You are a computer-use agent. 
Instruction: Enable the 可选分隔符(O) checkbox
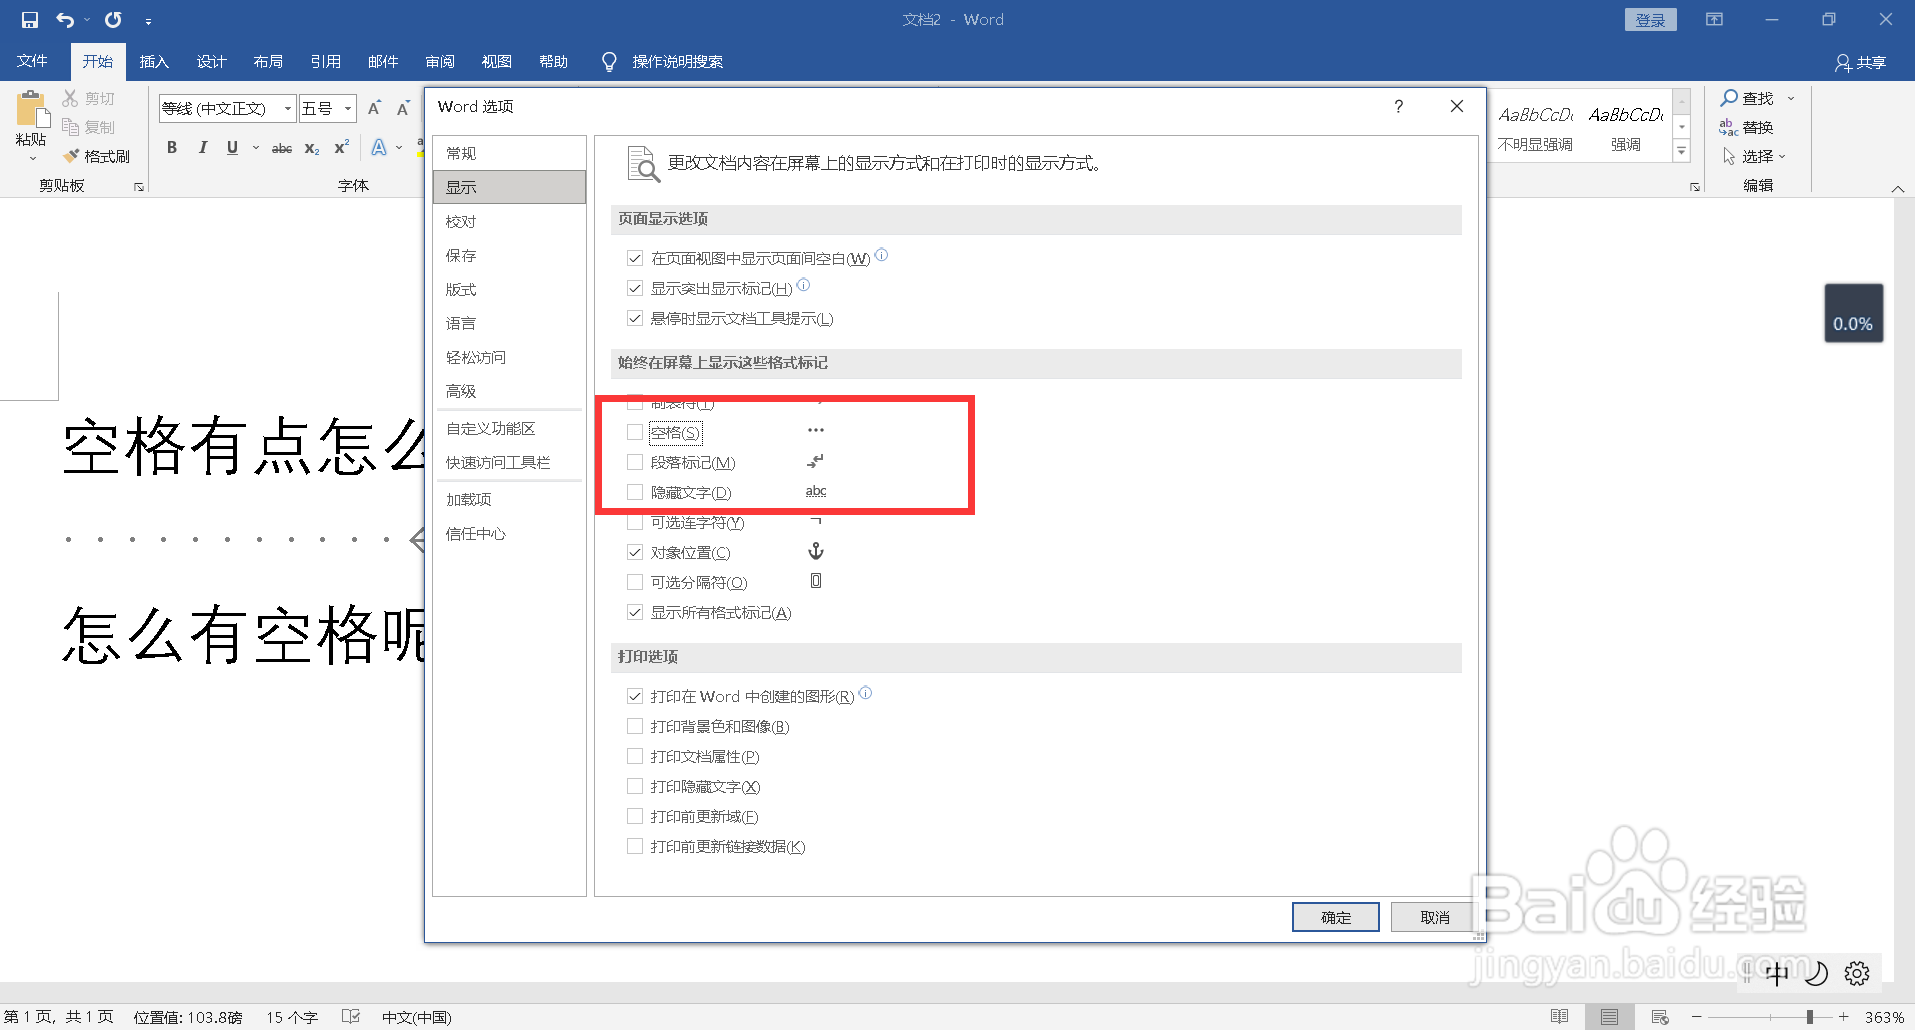(634, 582)
